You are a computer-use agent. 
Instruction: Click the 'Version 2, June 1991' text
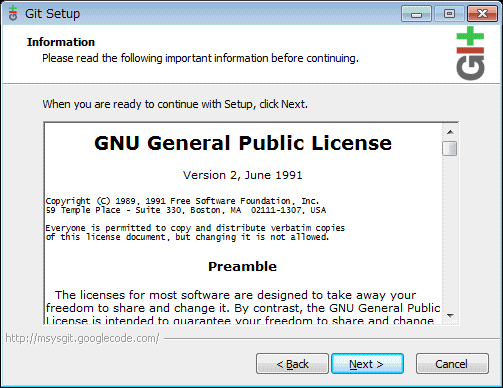243,175
